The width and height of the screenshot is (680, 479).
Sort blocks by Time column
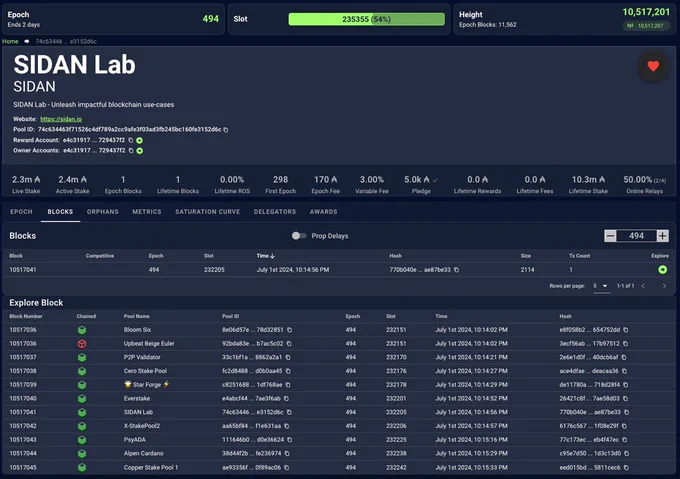(x=265, y=256)
